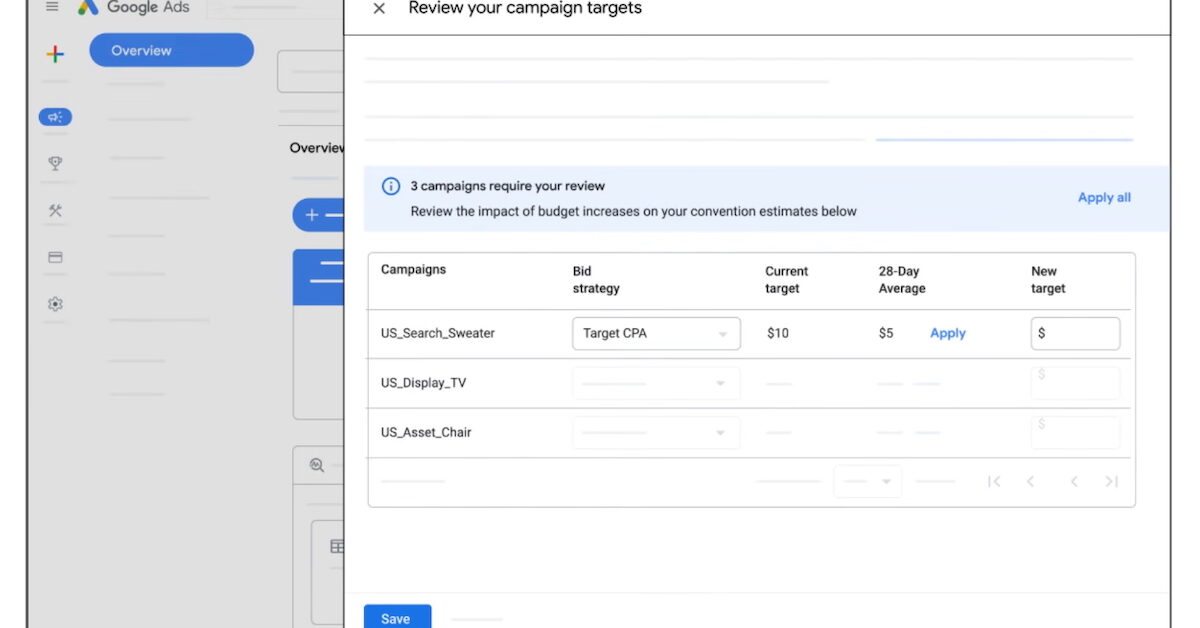This screenshot has height=628, width=1200.
Task: Click the multicolor plus create icon
Action: point(56,54)
